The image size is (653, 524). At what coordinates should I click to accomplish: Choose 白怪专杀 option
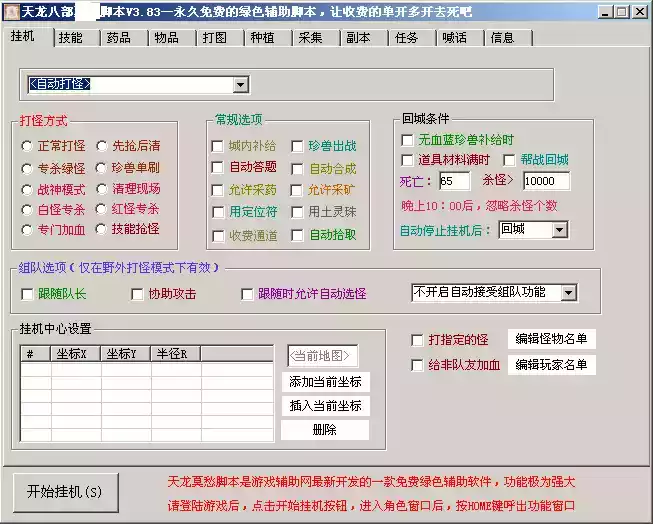coord(27,210)
